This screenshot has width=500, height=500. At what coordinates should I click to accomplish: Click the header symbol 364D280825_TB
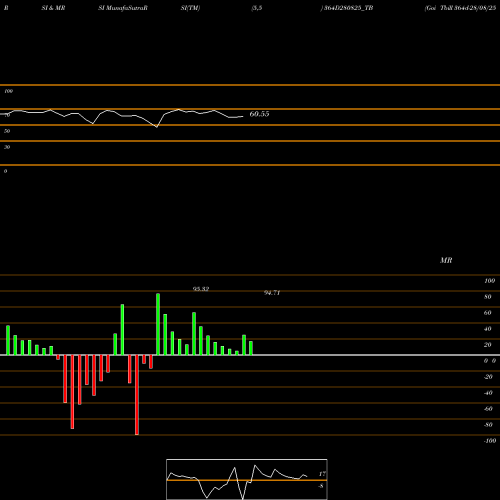348,8
